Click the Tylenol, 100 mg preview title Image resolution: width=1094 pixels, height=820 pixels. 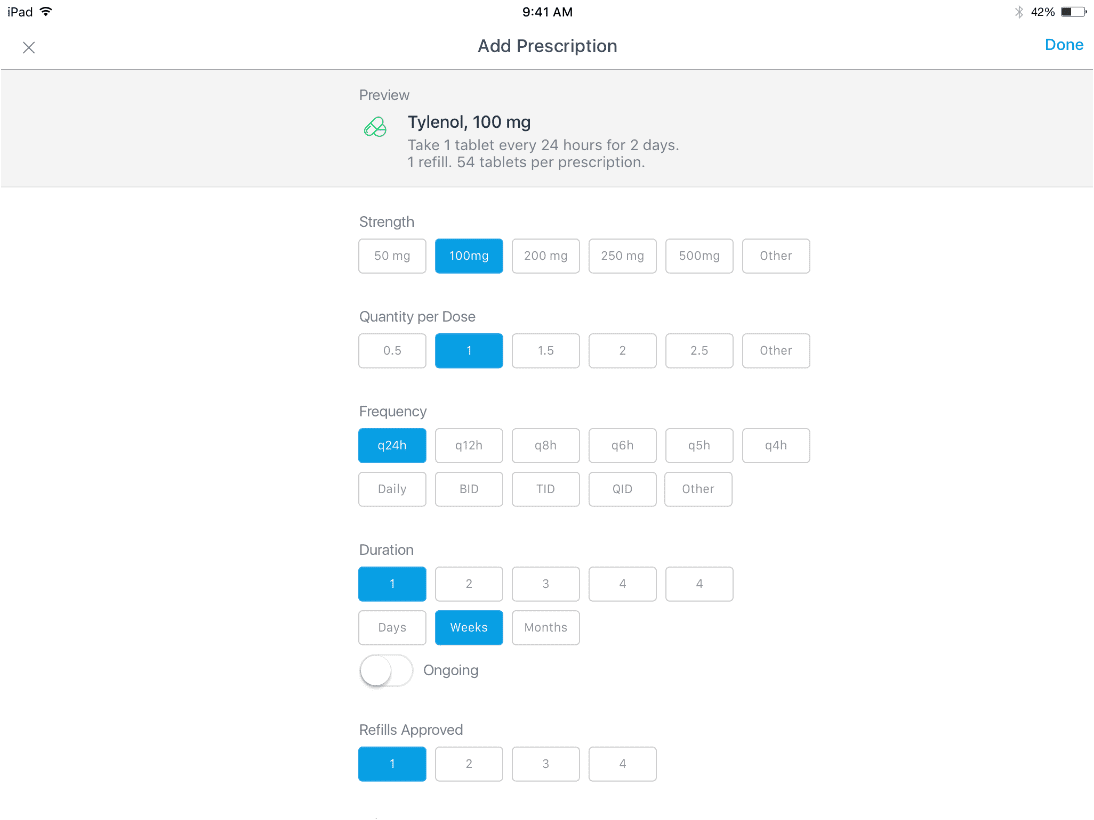click(x=469, y=123)
